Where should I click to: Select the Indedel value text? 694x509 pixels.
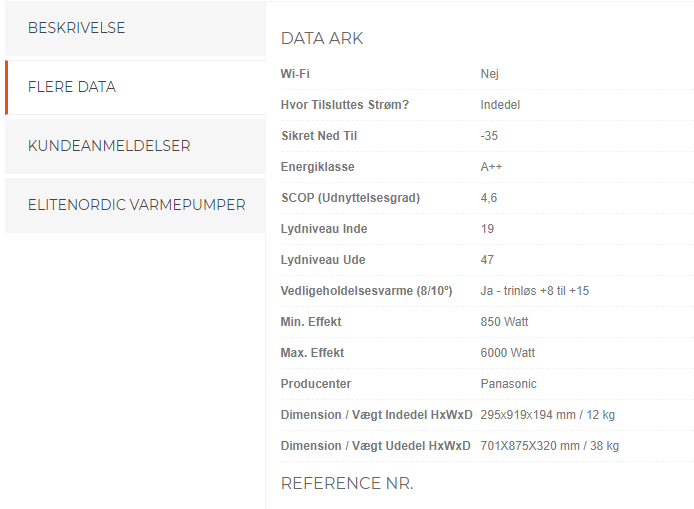pyautogui.click(x=500, y=105)
